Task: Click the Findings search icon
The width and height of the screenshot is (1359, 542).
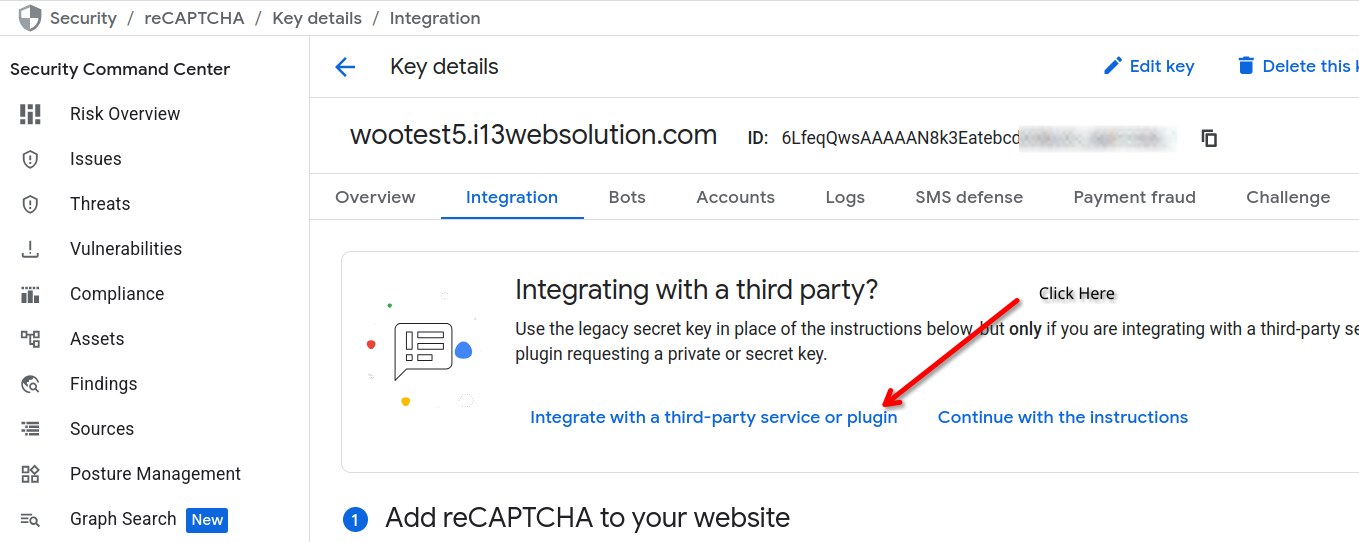Action: [x=30, y=384]
